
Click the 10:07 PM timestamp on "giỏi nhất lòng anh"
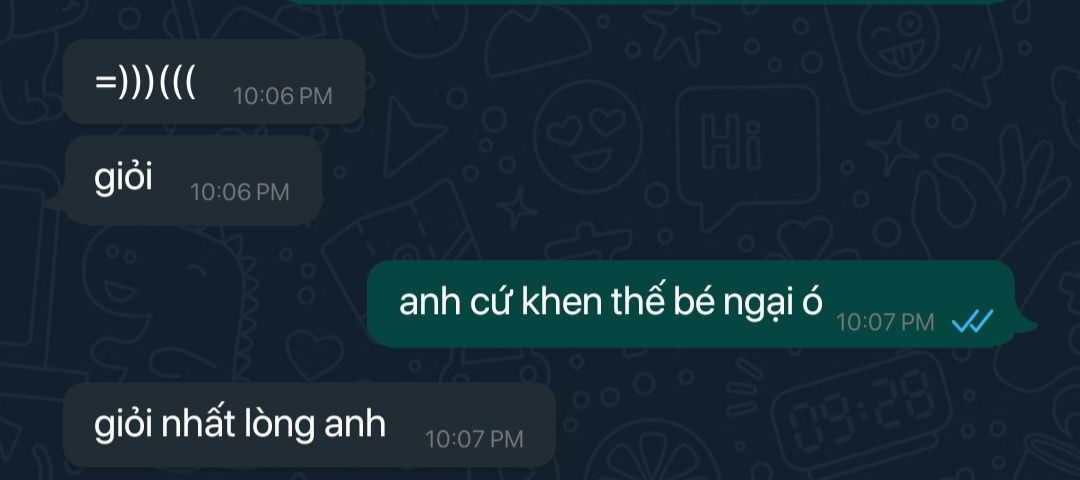[x=474, y=439]
